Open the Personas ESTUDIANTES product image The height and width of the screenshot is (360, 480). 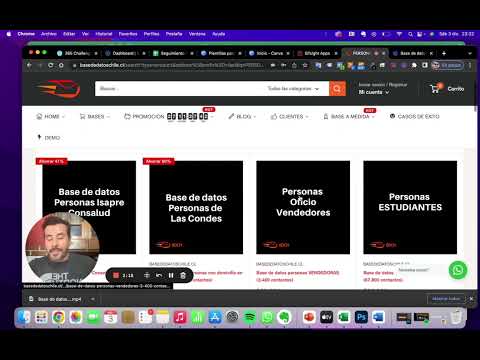click(x=410, y=207)
